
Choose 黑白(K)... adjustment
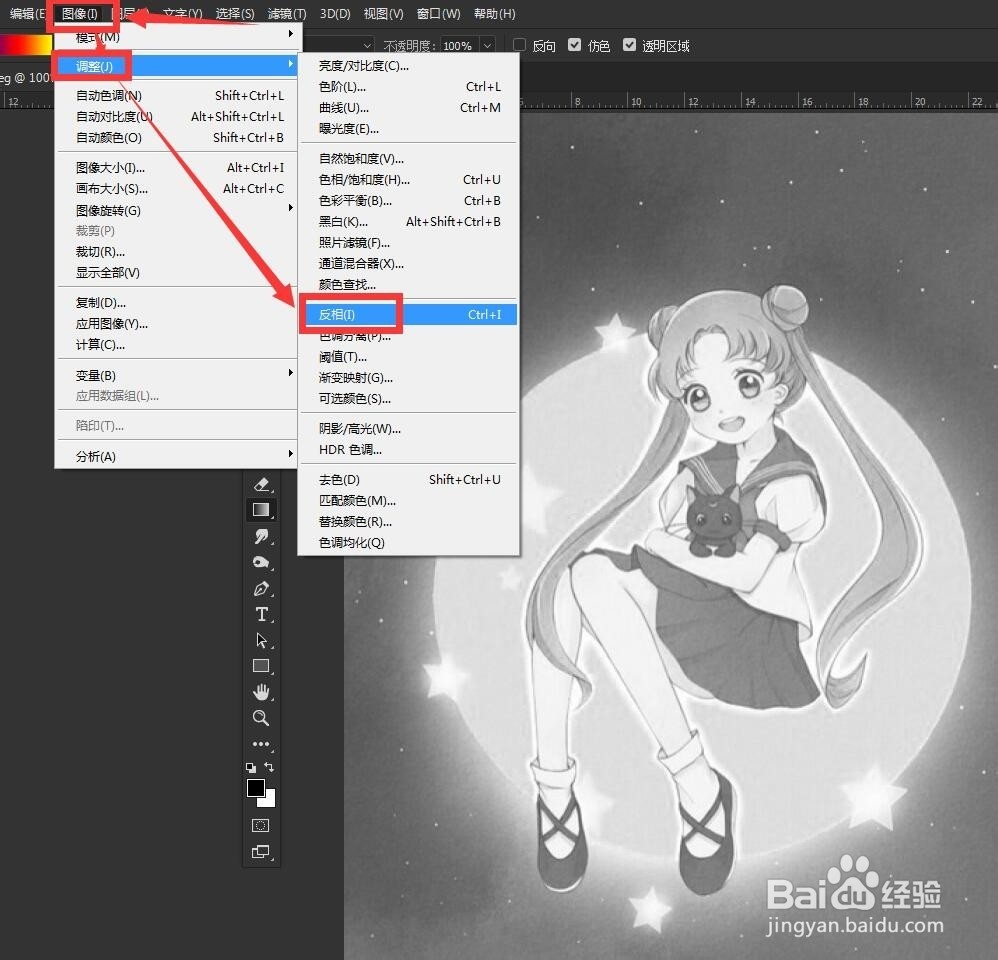[409, 222]
